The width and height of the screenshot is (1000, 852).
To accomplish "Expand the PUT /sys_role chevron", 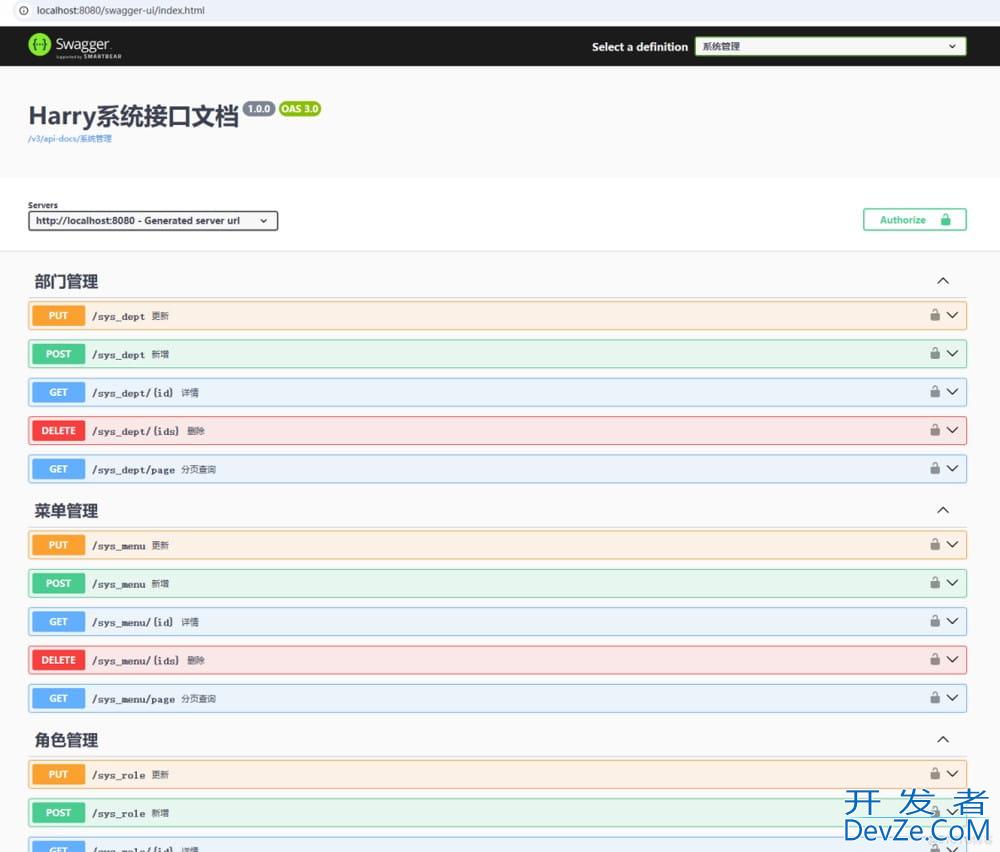I will (x=952, y=774).
